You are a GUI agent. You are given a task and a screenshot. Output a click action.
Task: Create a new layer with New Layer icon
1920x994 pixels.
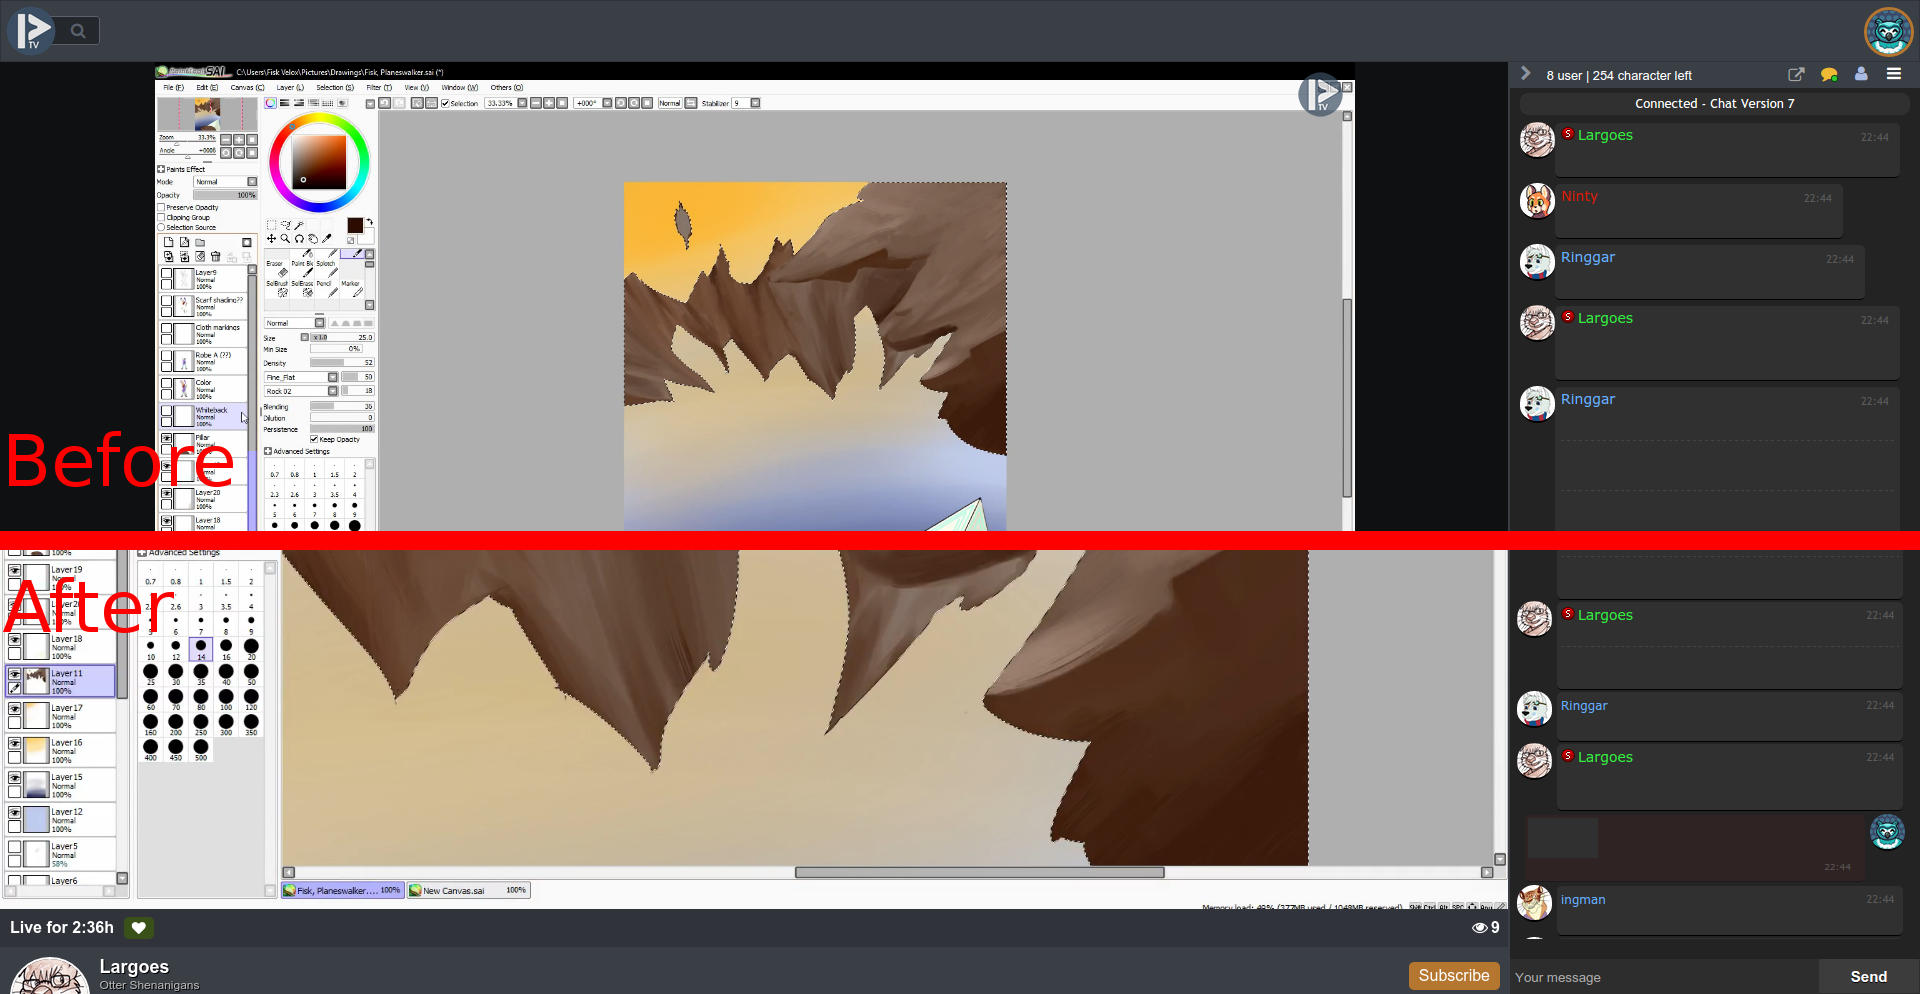pos(168,242)
